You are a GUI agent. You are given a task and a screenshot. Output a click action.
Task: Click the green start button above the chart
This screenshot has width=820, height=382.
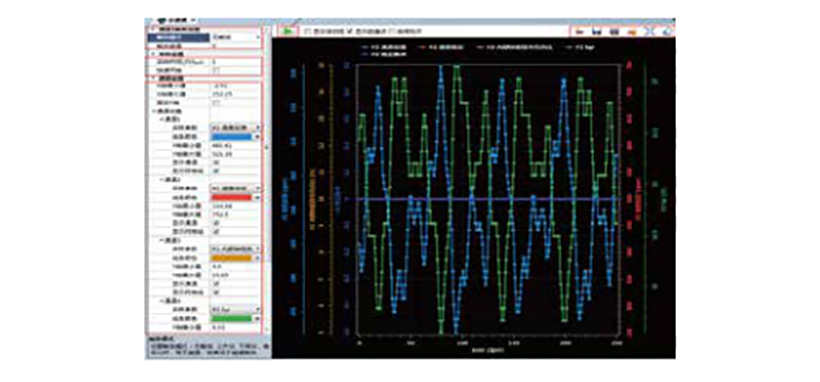point(287,31)
